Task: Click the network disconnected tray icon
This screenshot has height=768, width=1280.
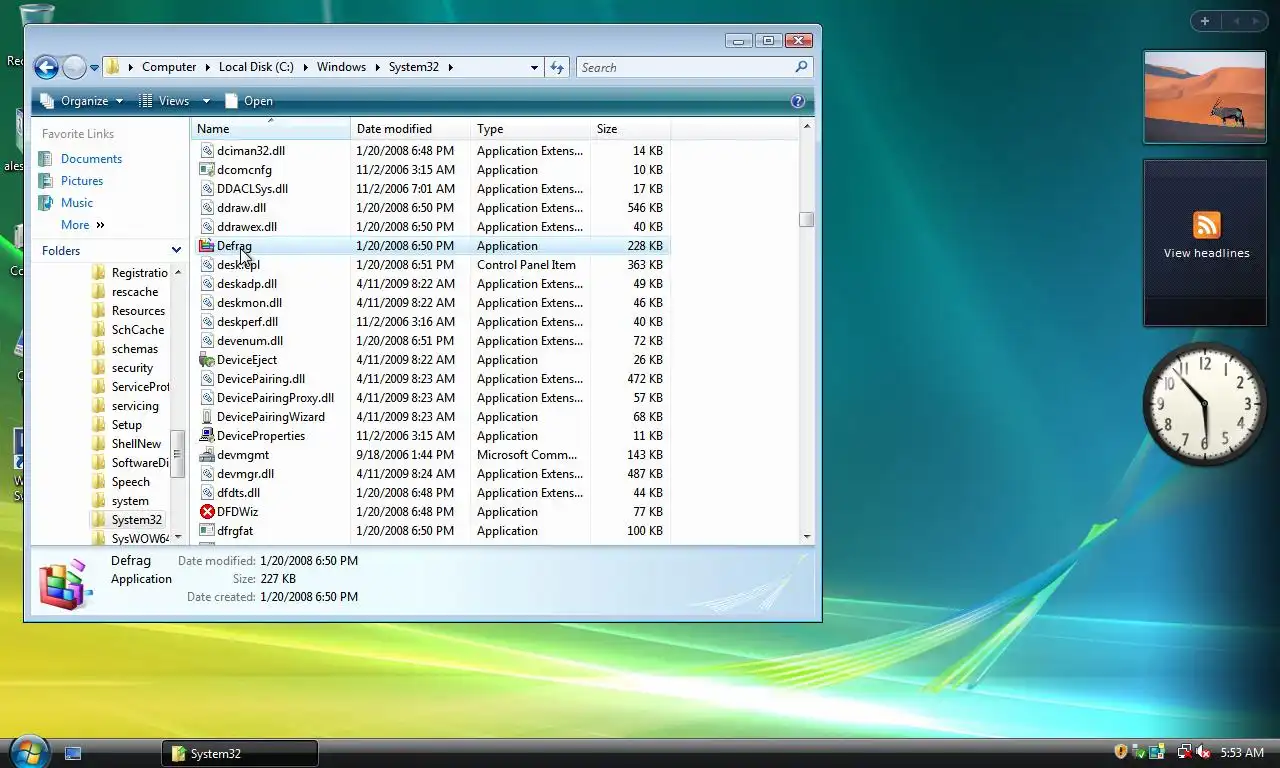Action: click(1185, 752)
